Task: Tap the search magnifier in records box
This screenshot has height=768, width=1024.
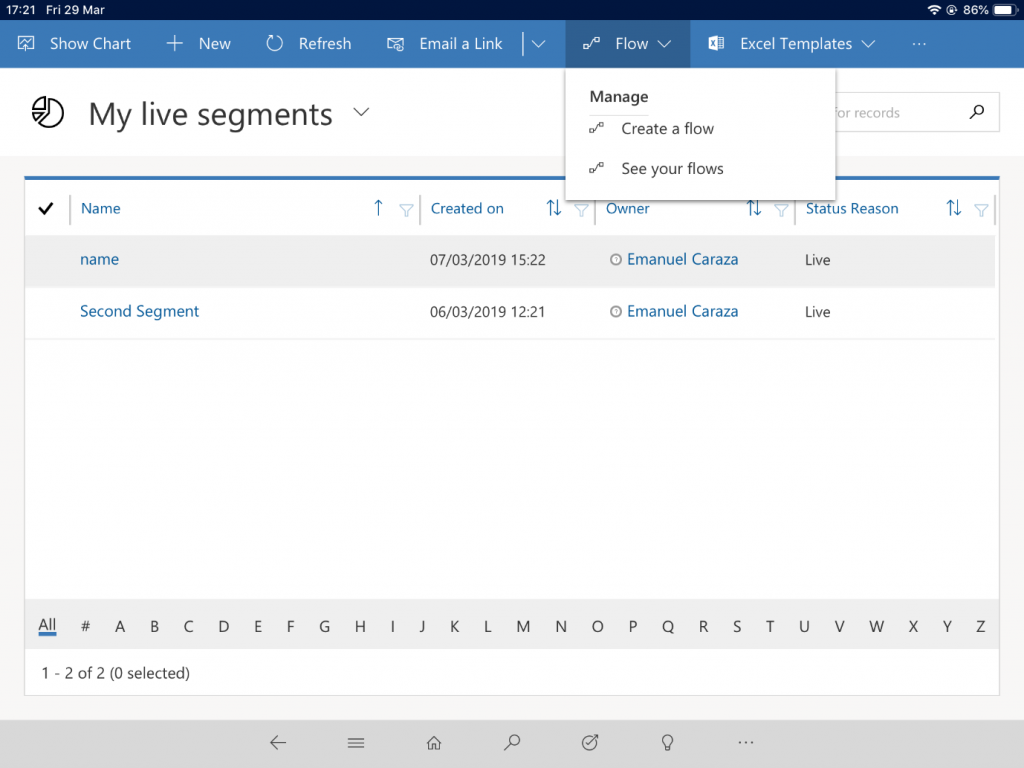Action: 977,113
